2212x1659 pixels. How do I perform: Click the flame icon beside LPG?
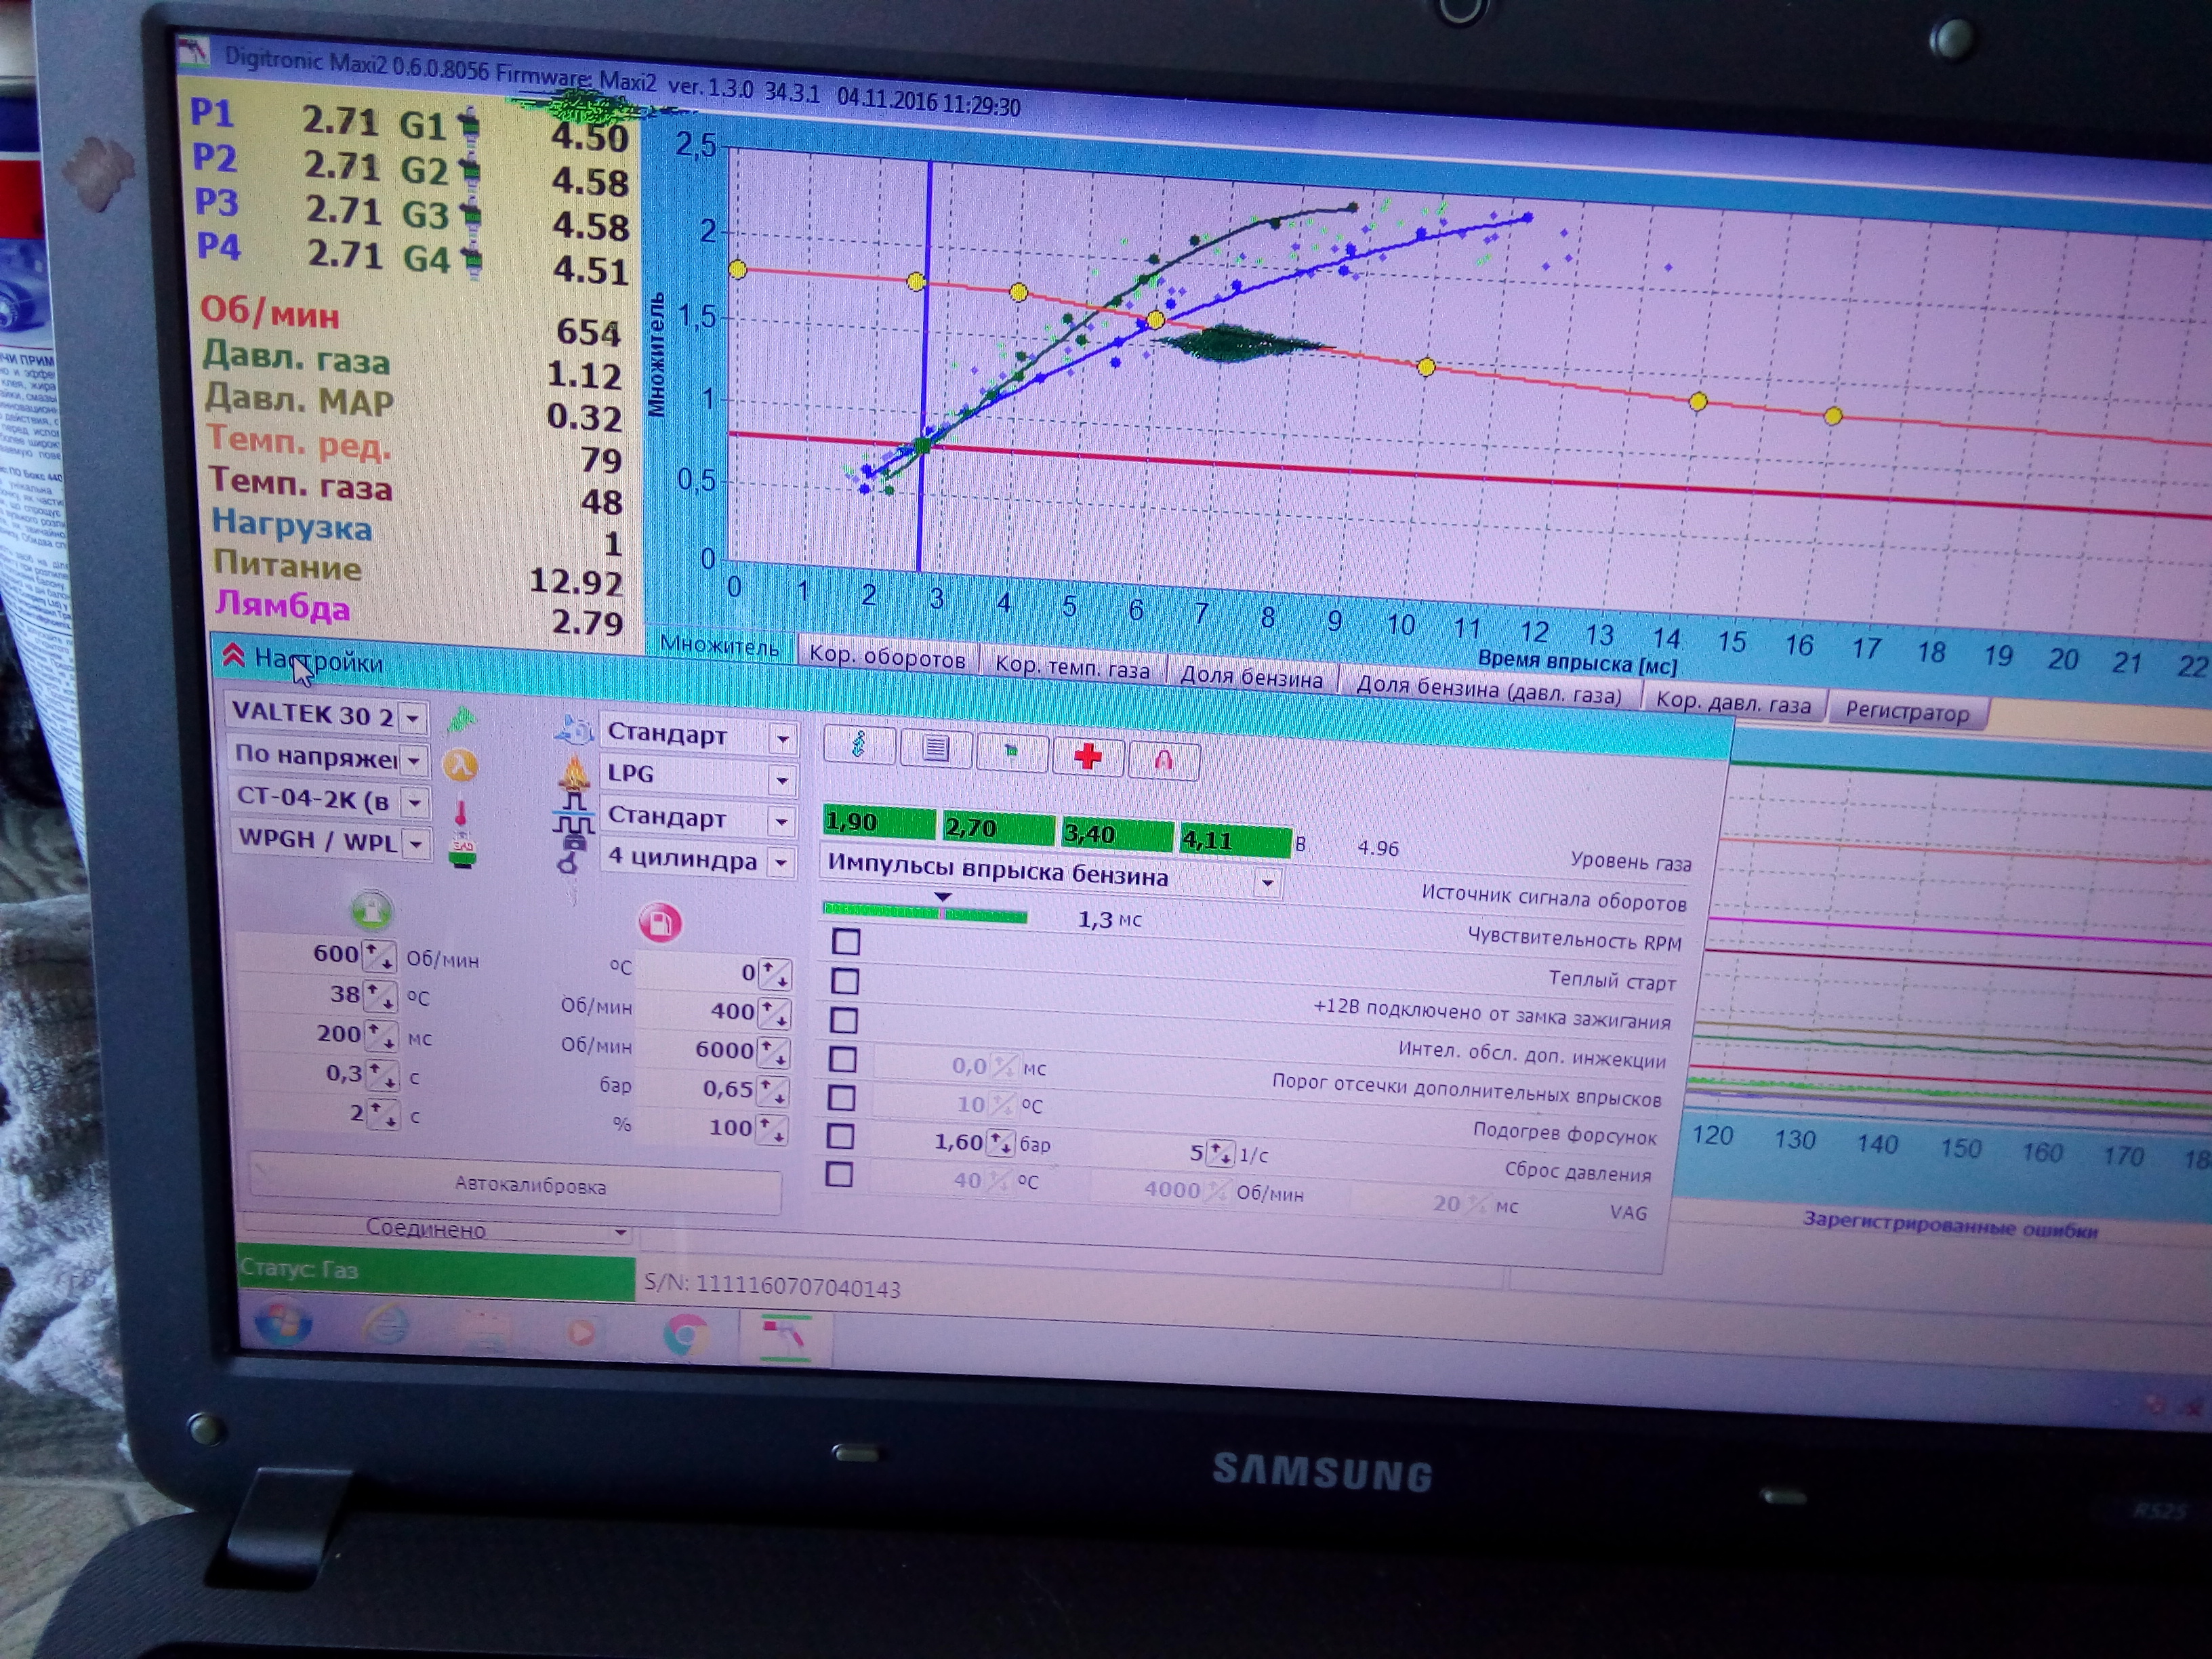coord(574,773)
